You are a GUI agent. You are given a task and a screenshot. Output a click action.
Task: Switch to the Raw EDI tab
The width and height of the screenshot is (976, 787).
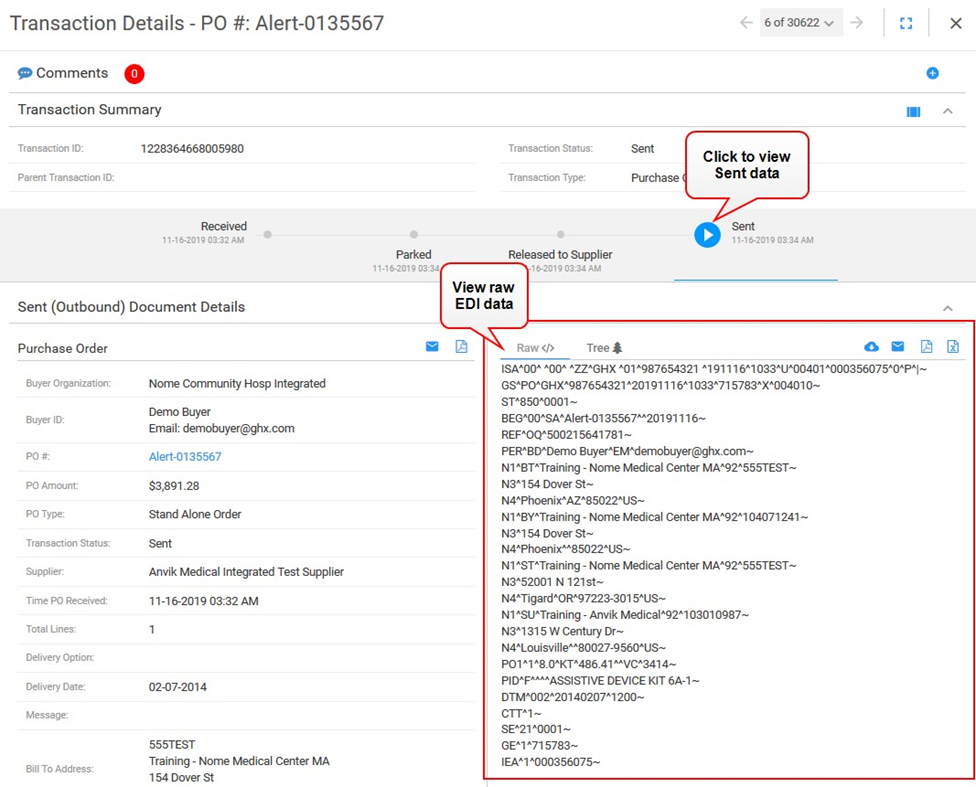[x=535, y=348]
